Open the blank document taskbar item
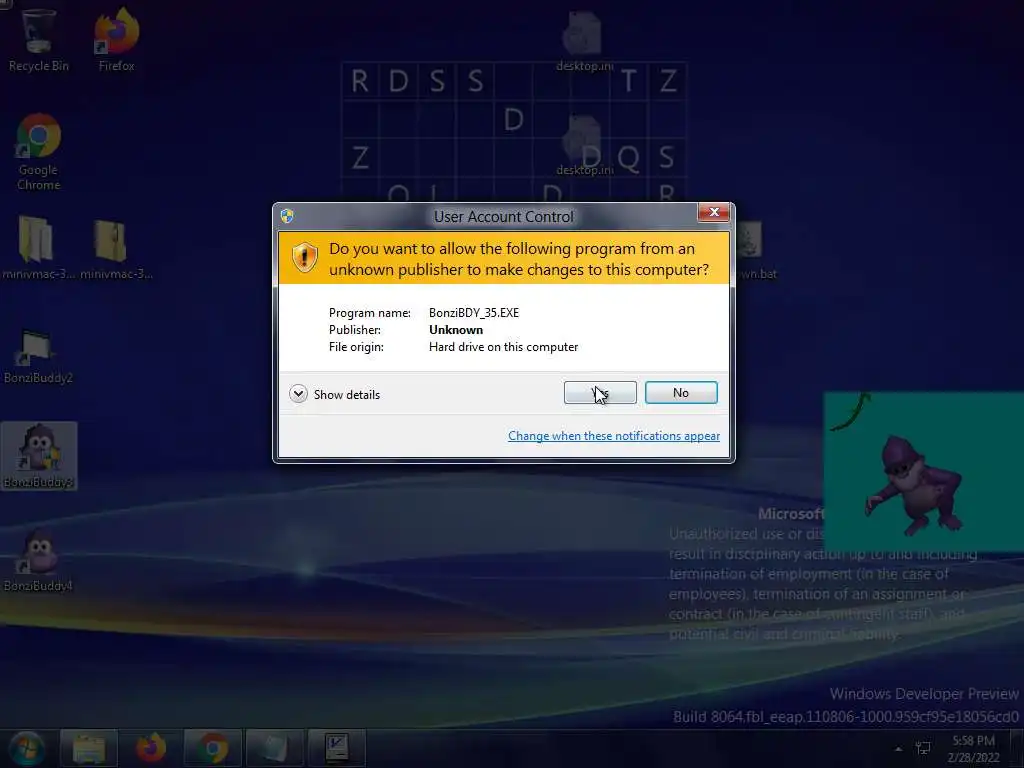Screen dimensions: 1024x768 pos(274,748)
